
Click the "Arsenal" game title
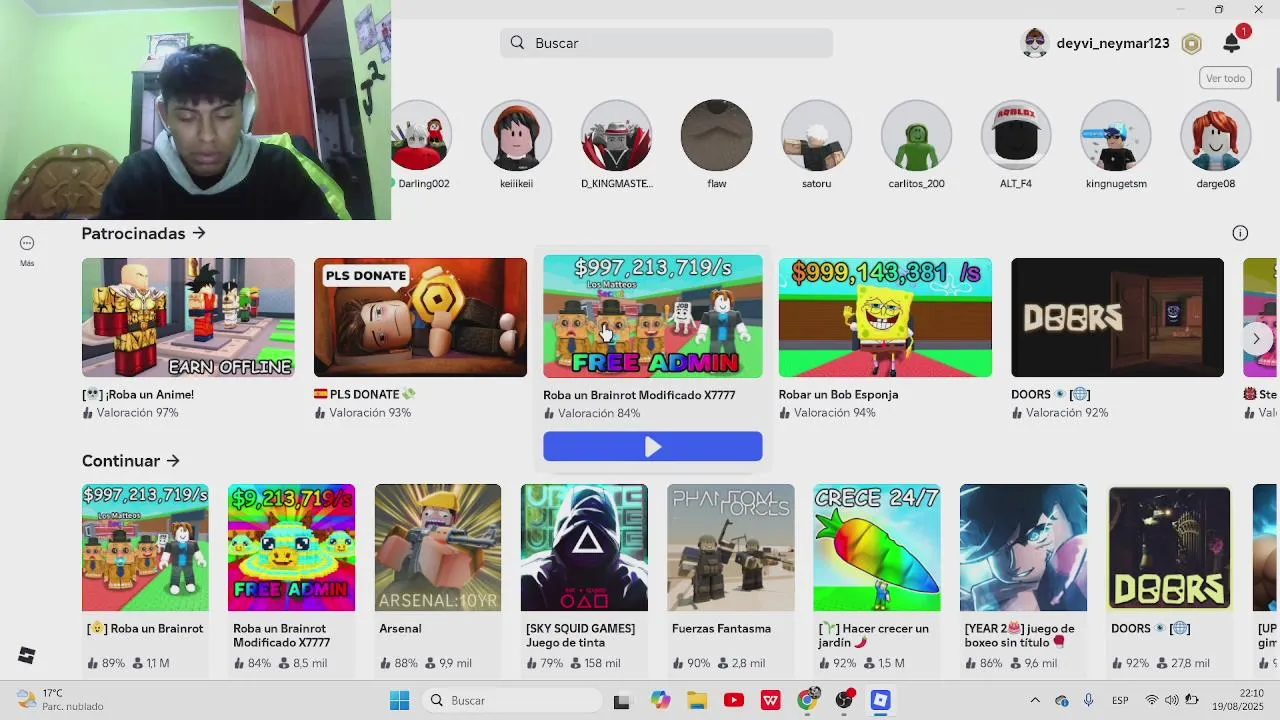(400, 629)
